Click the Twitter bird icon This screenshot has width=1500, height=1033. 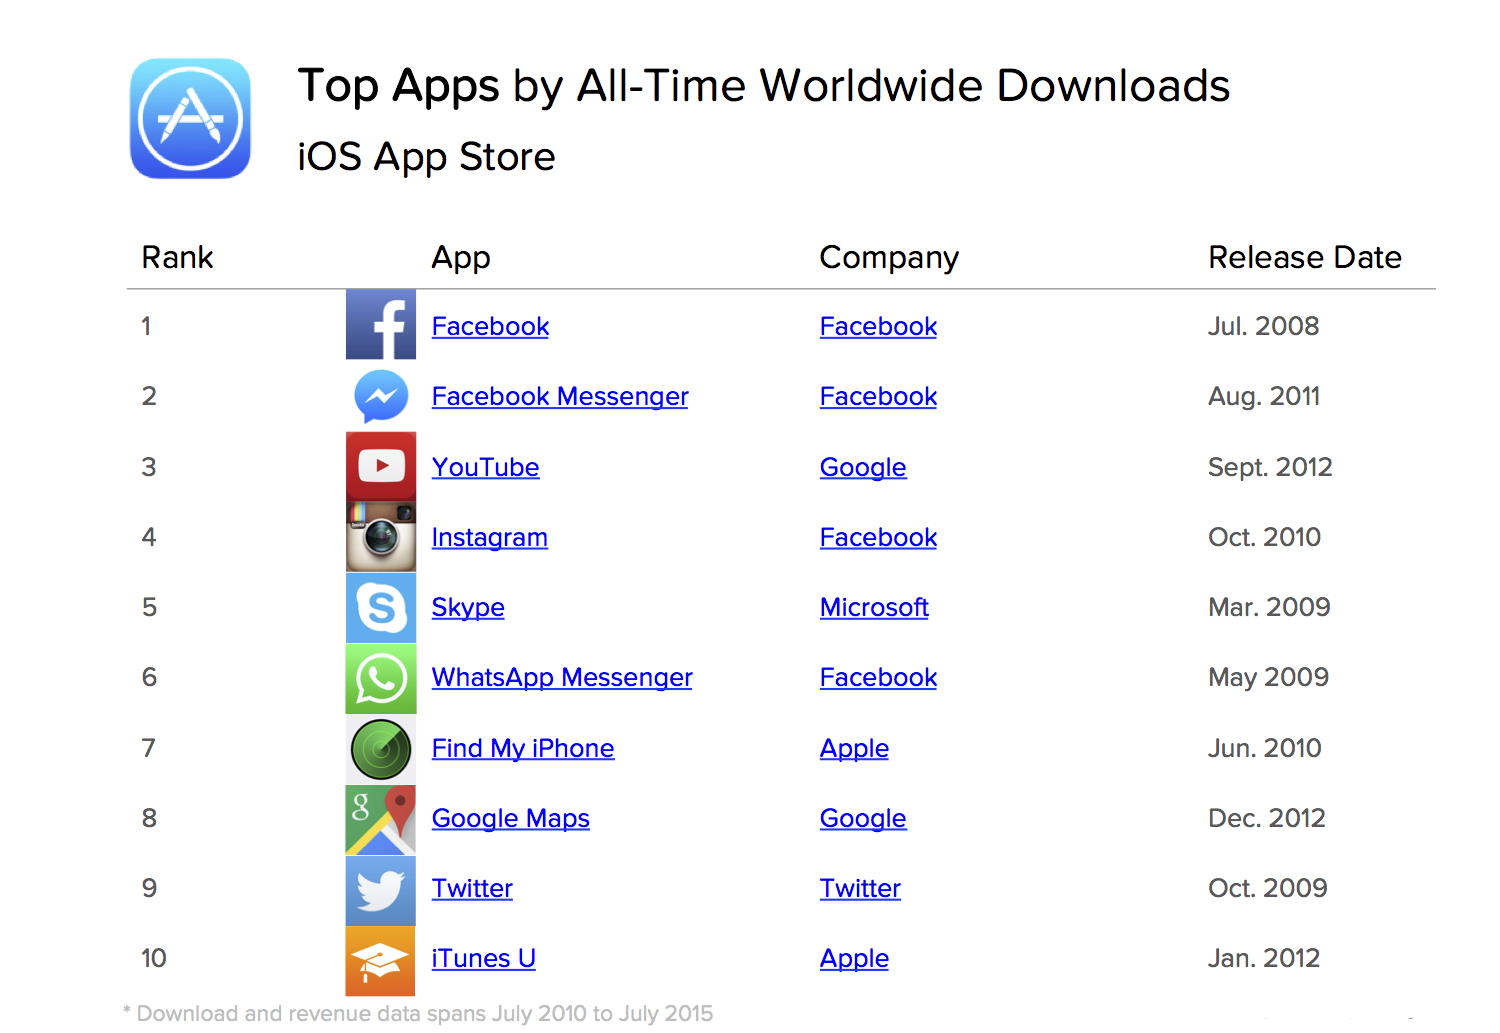coord(381,890)
